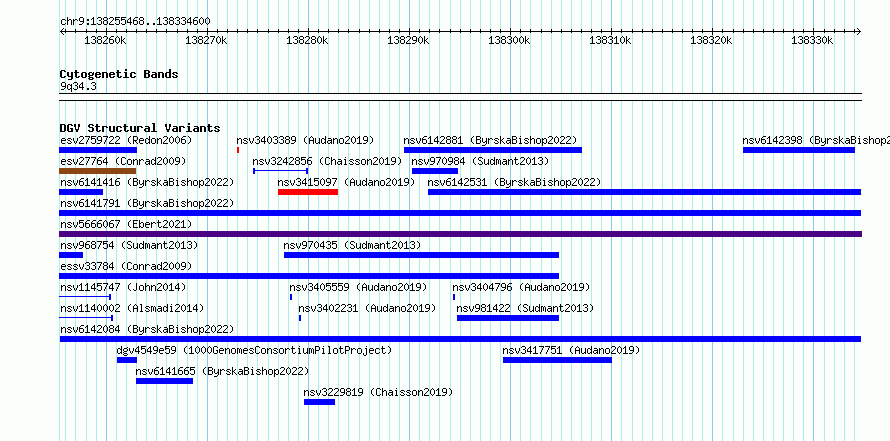Click the nsv3404796 (Audano2019) label
The image size is (890, 441).
tap(521, 287)
